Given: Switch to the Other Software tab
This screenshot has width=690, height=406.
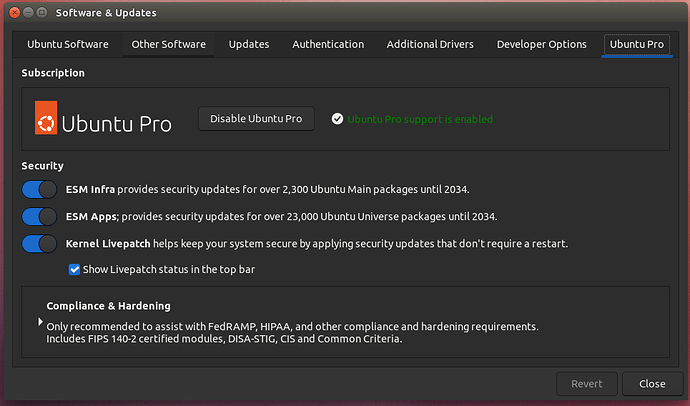Looking at the screenshot, I should click(x=168, y=45).
